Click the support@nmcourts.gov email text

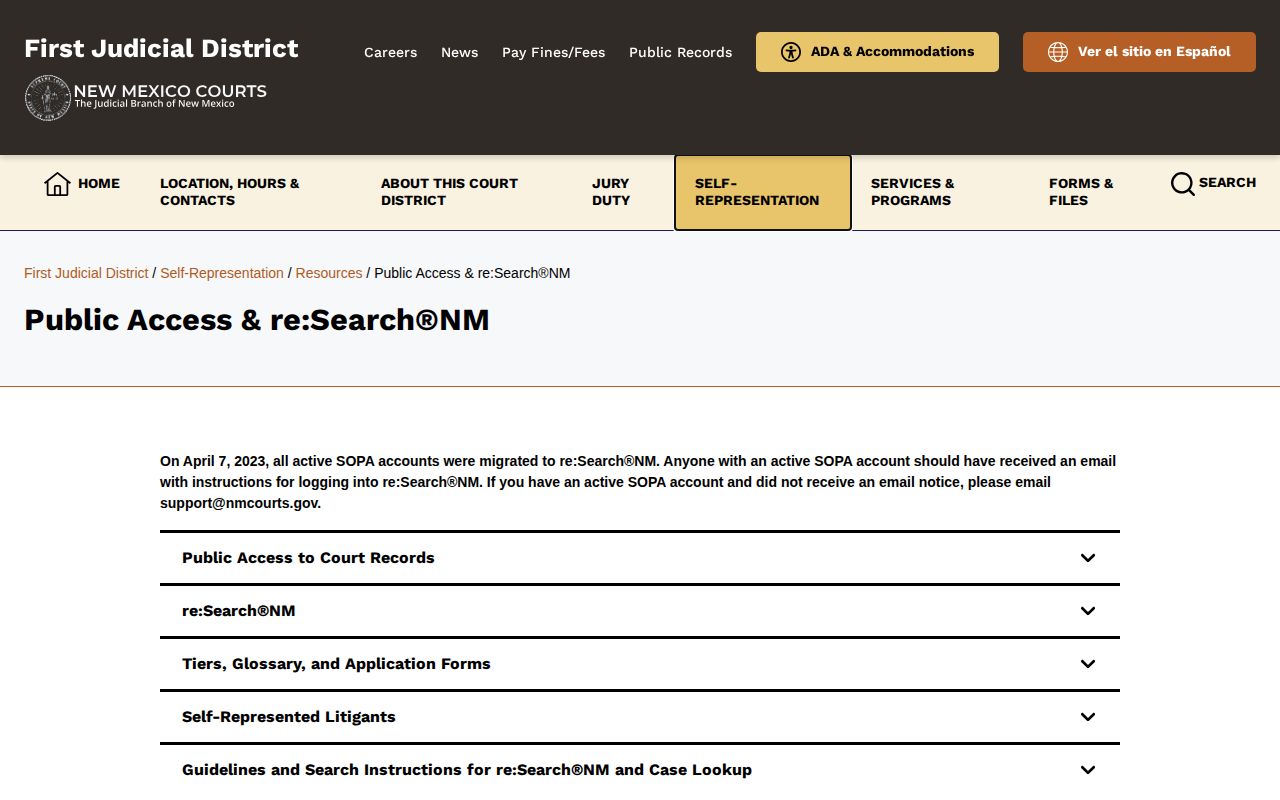pyautogui.click(x=239, y=503)
